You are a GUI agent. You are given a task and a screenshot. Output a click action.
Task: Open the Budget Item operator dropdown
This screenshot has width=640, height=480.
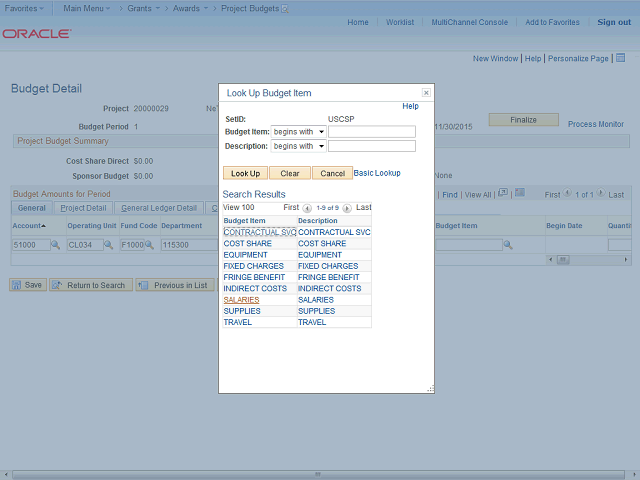(299, 132)
